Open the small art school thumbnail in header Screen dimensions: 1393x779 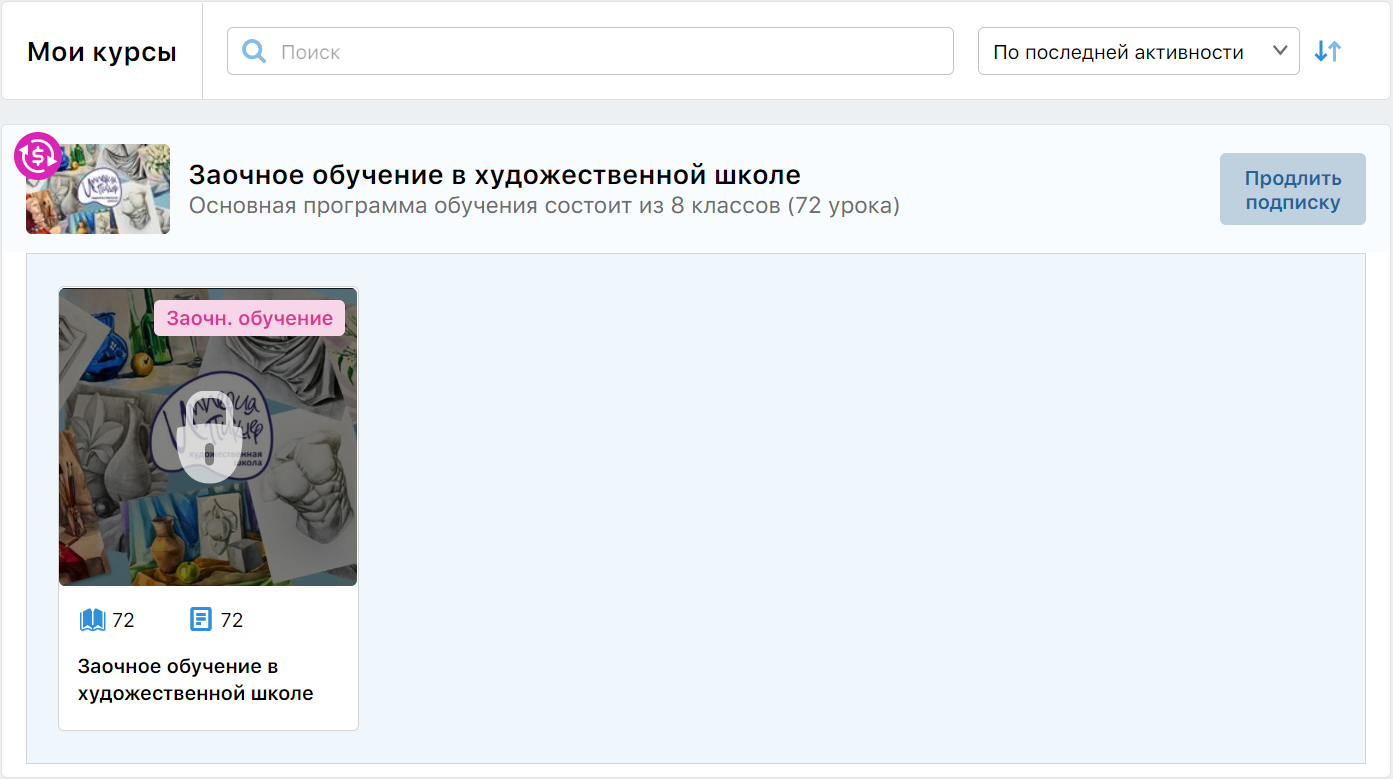[x=98, y=189]
